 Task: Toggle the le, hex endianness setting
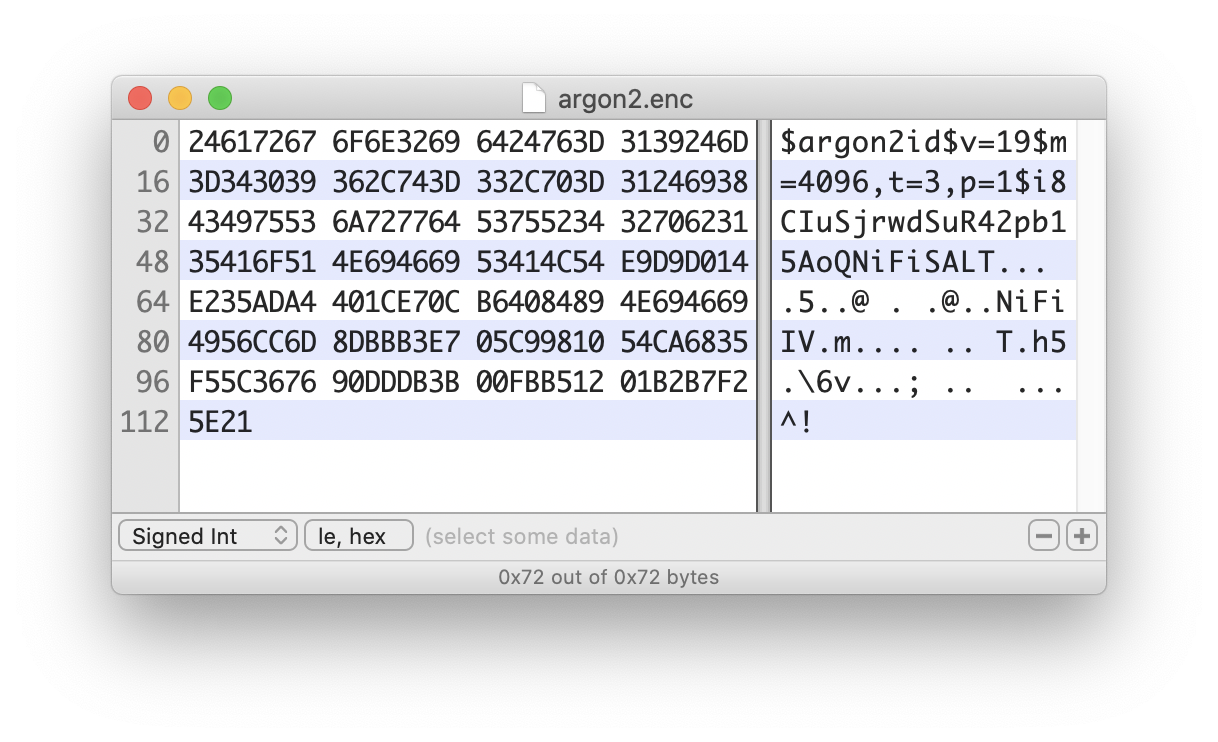(358, 535)
